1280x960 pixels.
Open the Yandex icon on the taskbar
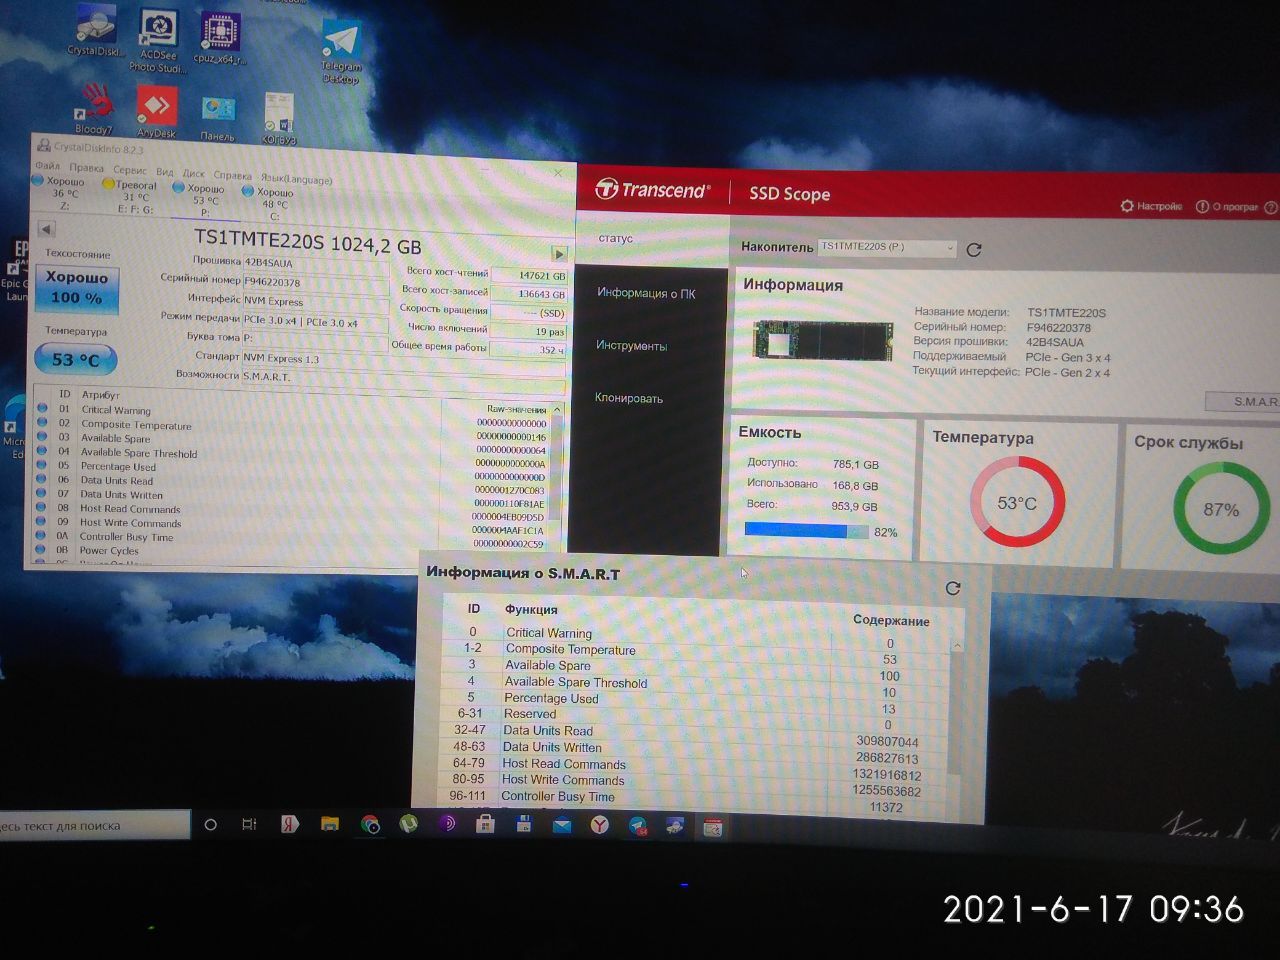tap(289, 824)
